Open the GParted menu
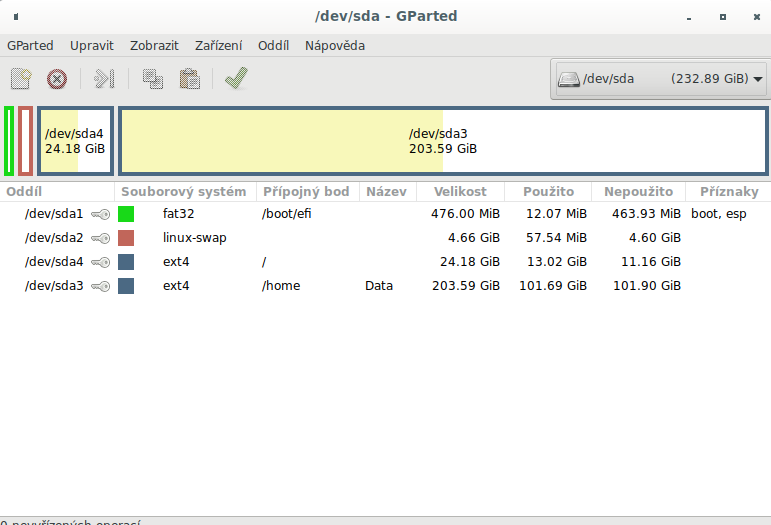Viewport: 771px width, 525px height. pos(30,46)
